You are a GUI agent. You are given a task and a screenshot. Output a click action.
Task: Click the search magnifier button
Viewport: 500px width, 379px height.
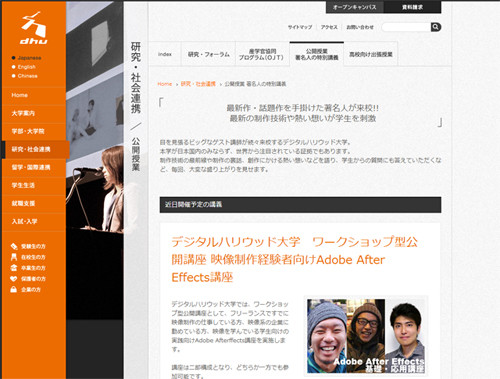point(436,27)
